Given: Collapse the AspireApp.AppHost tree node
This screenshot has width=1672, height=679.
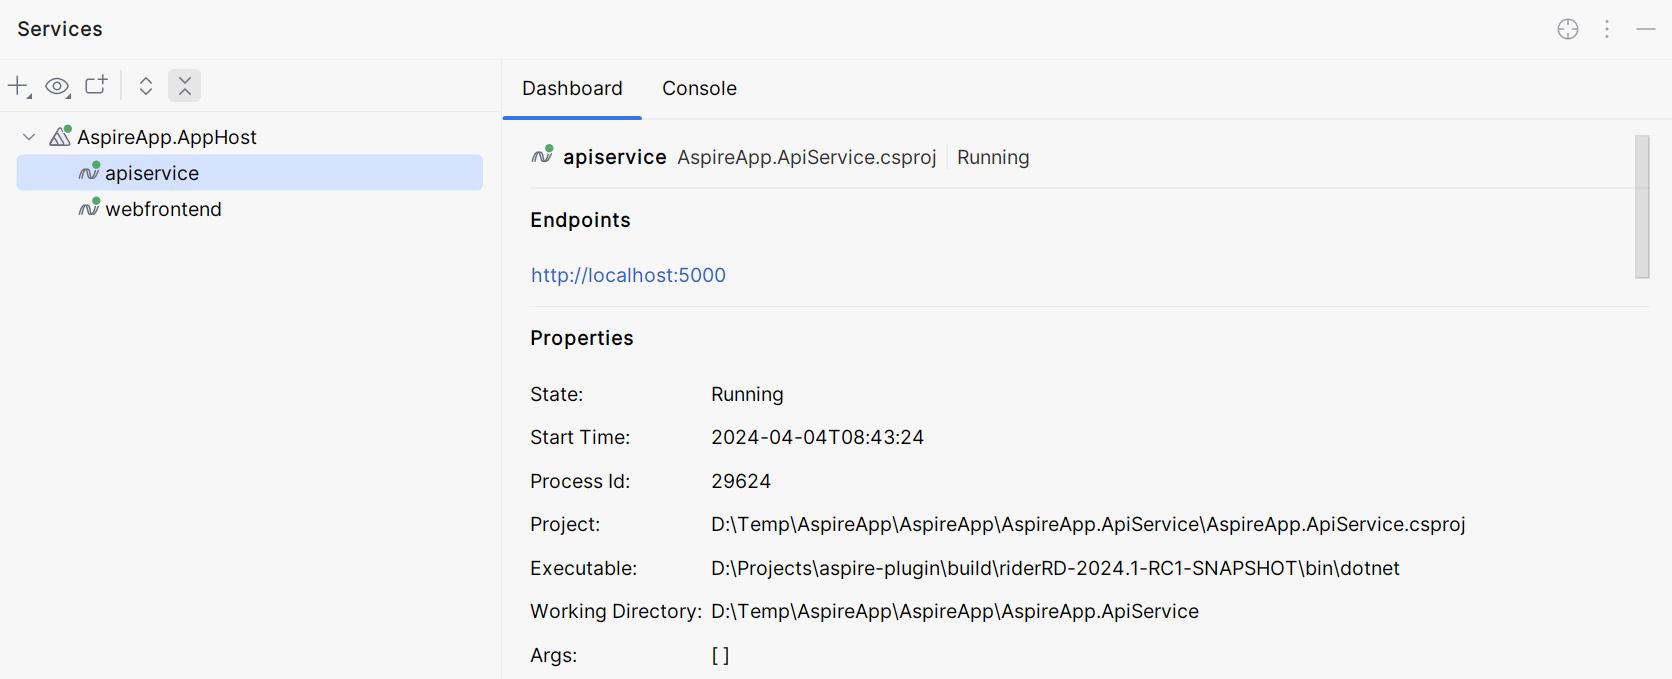Looking at the screenshot, I should [x=29, y=137].
